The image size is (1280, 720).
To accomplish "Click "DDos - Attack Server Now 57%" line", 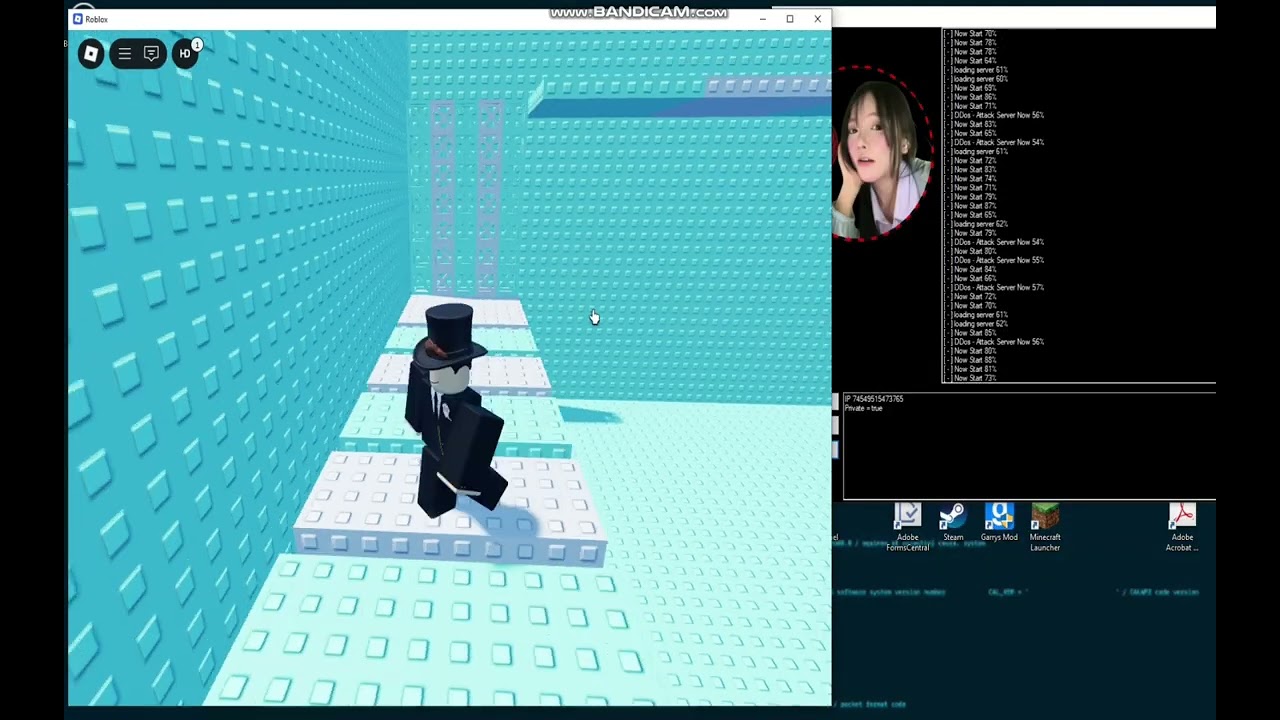I will click(995, 287).
